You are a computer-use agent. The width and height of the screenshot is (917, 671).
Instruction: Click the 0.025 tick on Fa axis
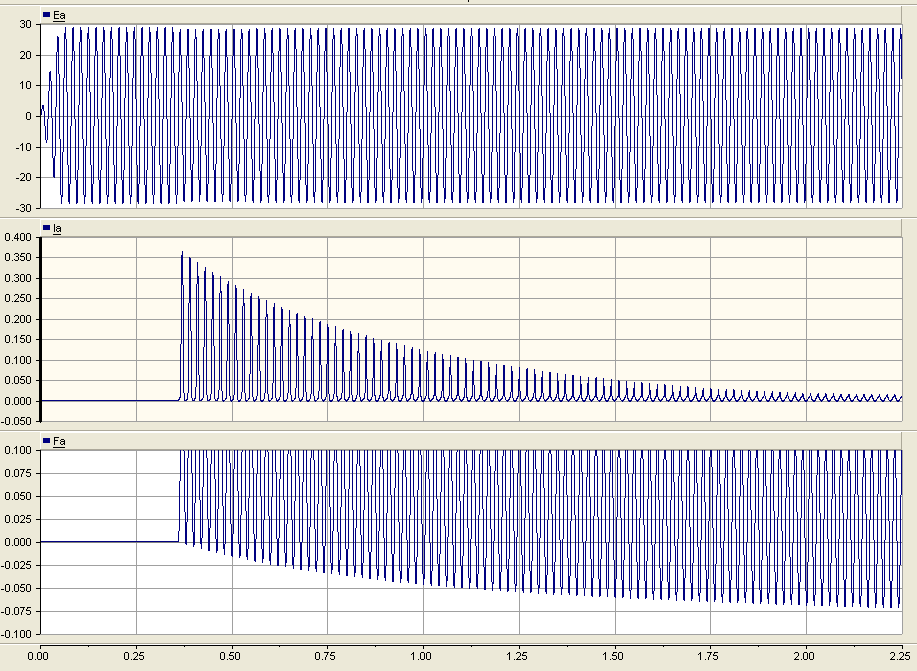[18, 519]
